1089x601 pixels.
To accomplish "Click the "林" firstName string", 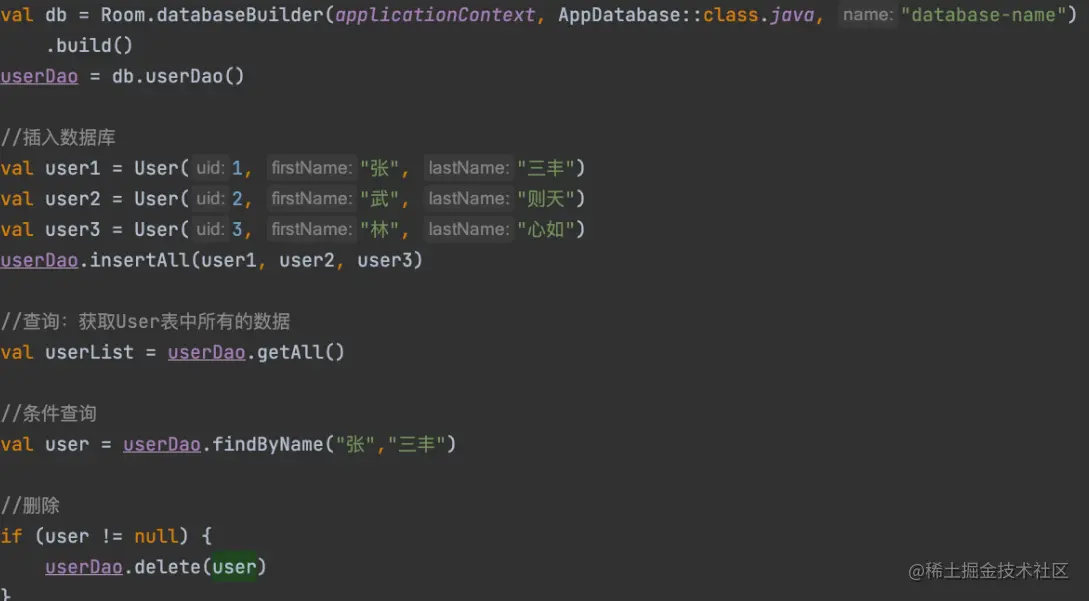I will pos(379,229).
